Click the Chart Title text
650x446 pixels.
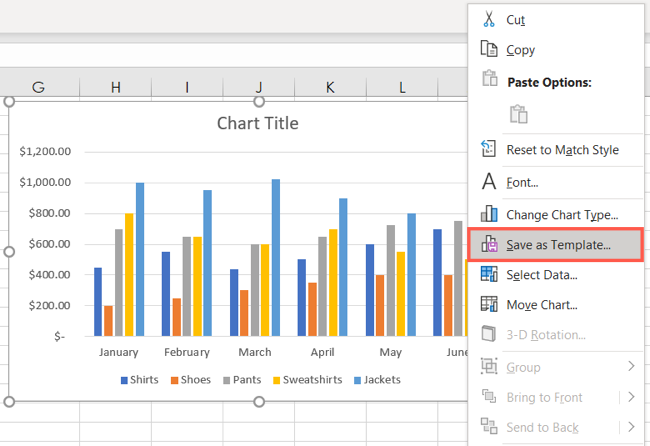pos(257,123)
